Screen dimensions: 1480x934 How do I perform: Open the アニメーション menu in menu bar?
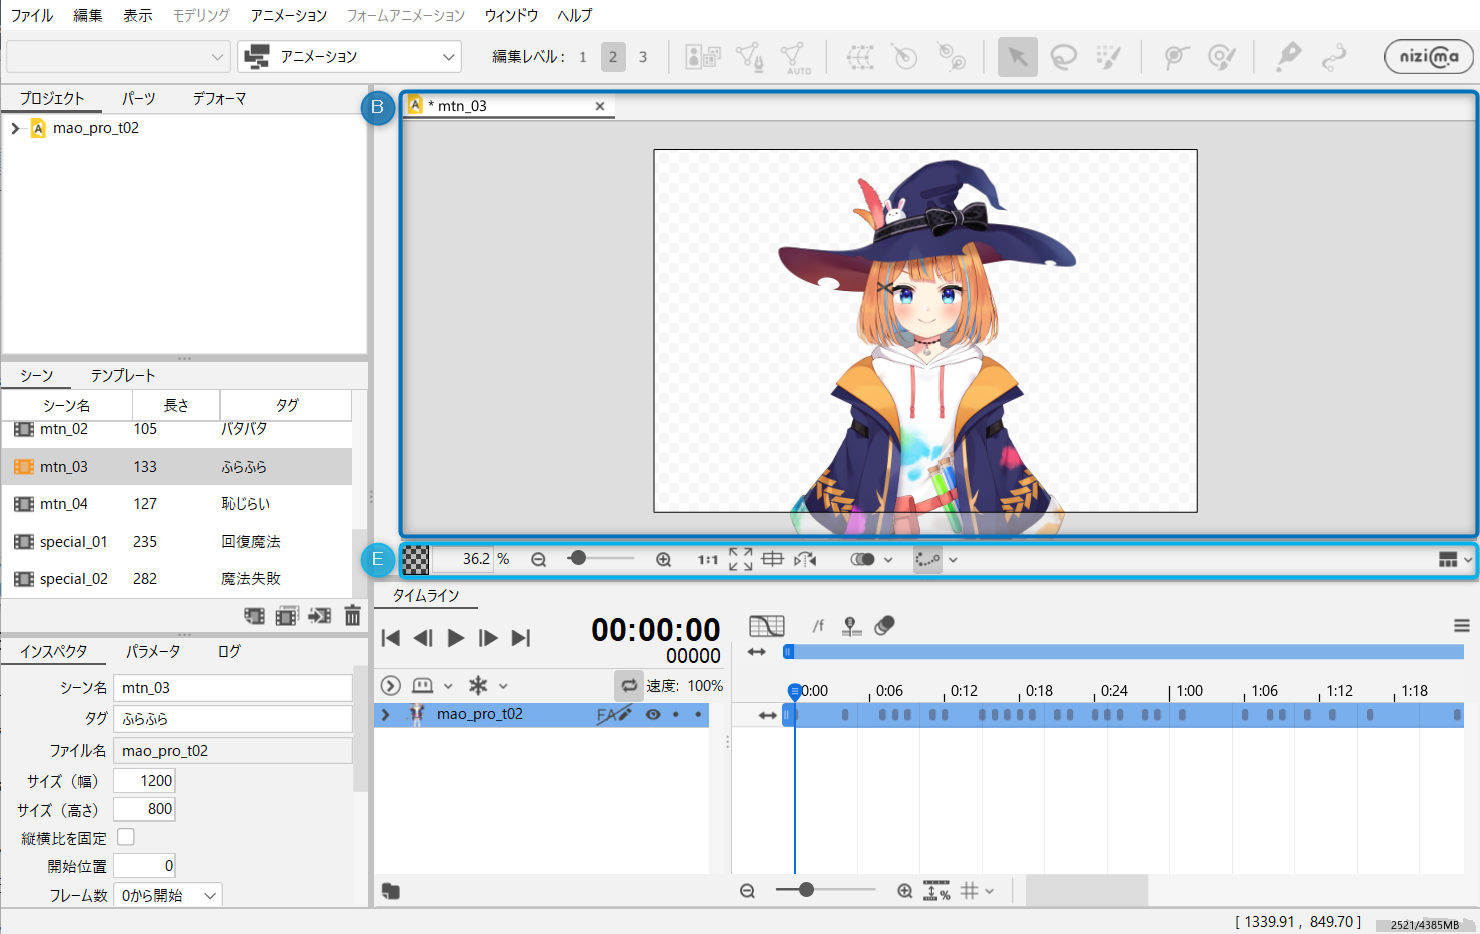coord(289,15)
